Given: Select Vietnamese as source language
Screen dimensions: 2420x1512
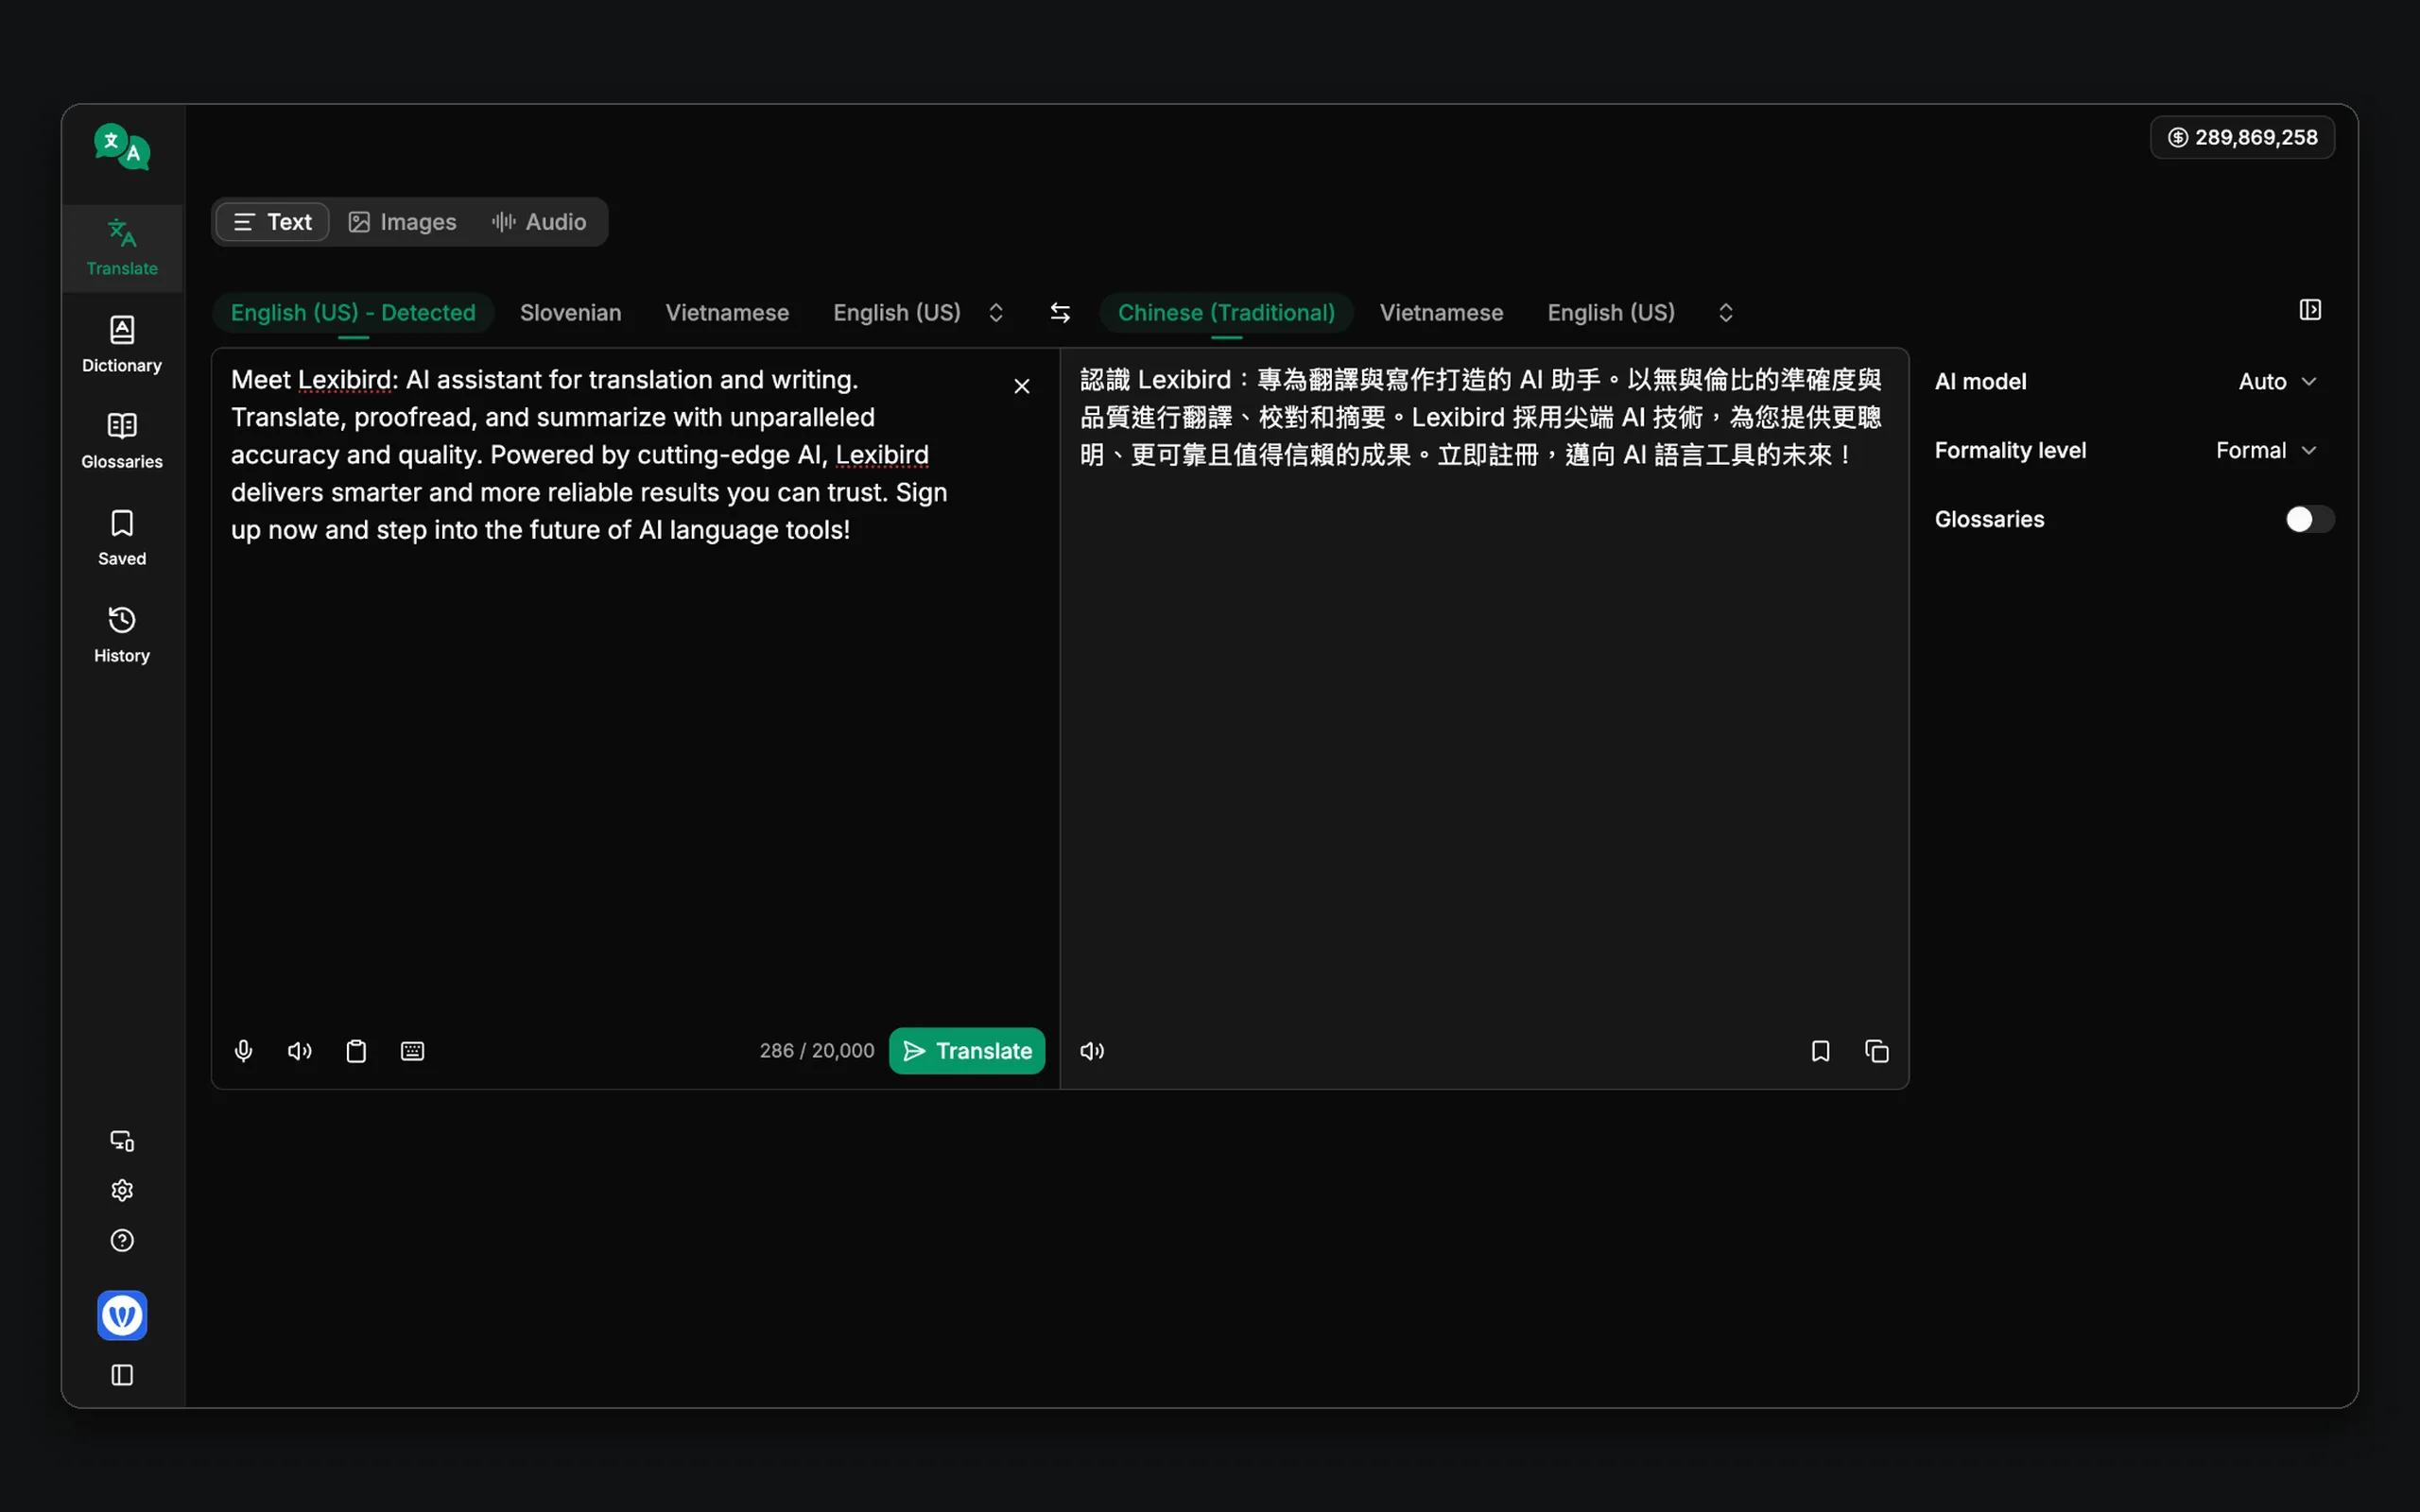Looking at the screenshot, I should pos(727,313).
